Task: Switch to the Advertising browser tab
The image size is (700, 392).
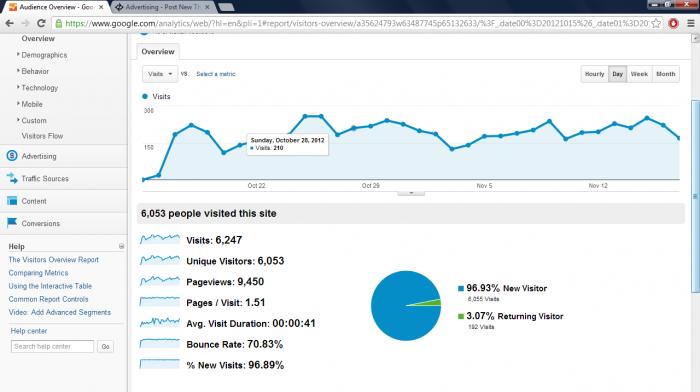Action: pyautogui.click(x=163, y=7)
